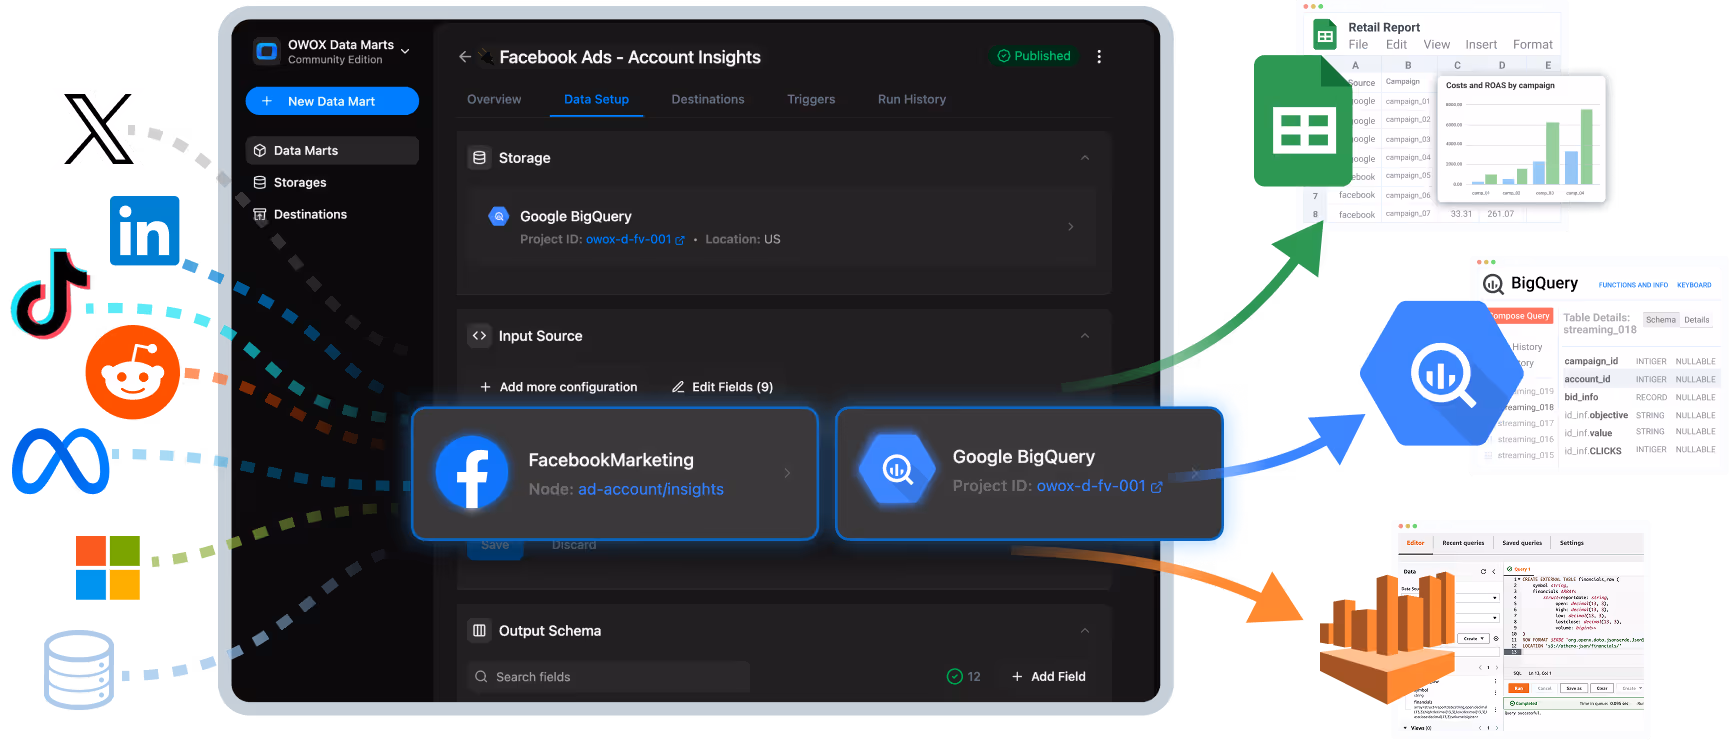Open the owox-d-fv-001 link in the Storage section
The image size is (1729, 740).
[635, 239]
